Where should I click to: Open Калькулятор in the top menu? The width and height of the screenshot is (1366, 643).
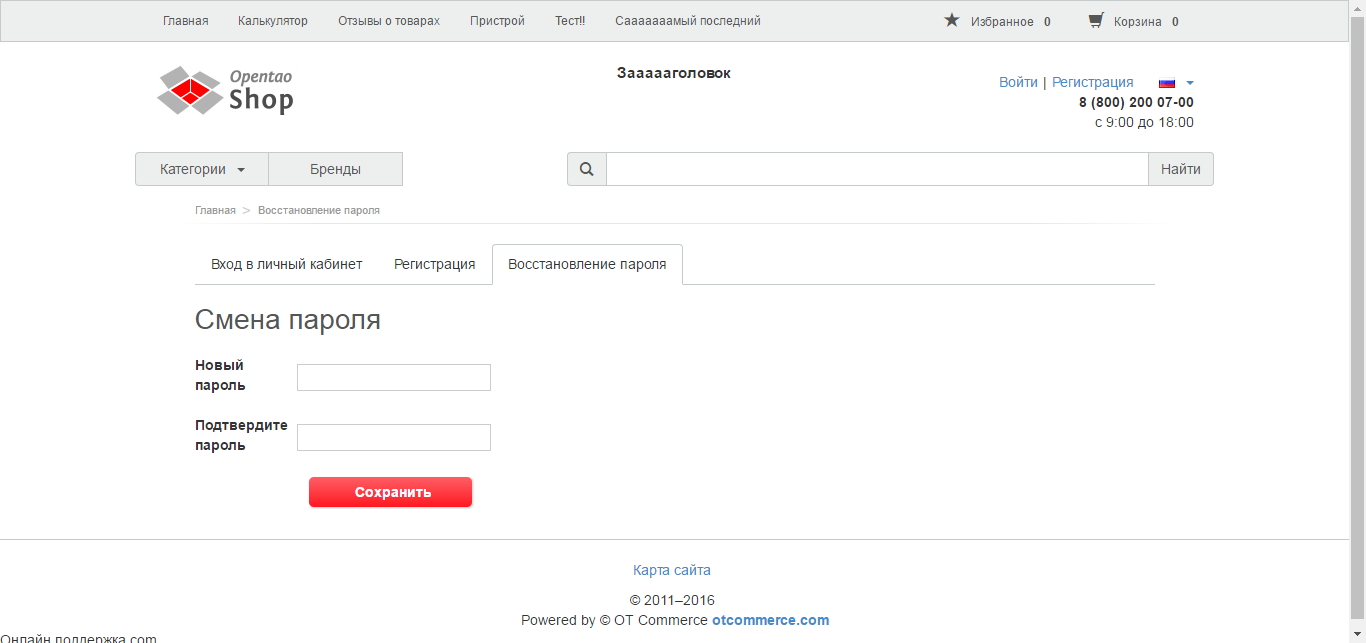pos(273,21)
